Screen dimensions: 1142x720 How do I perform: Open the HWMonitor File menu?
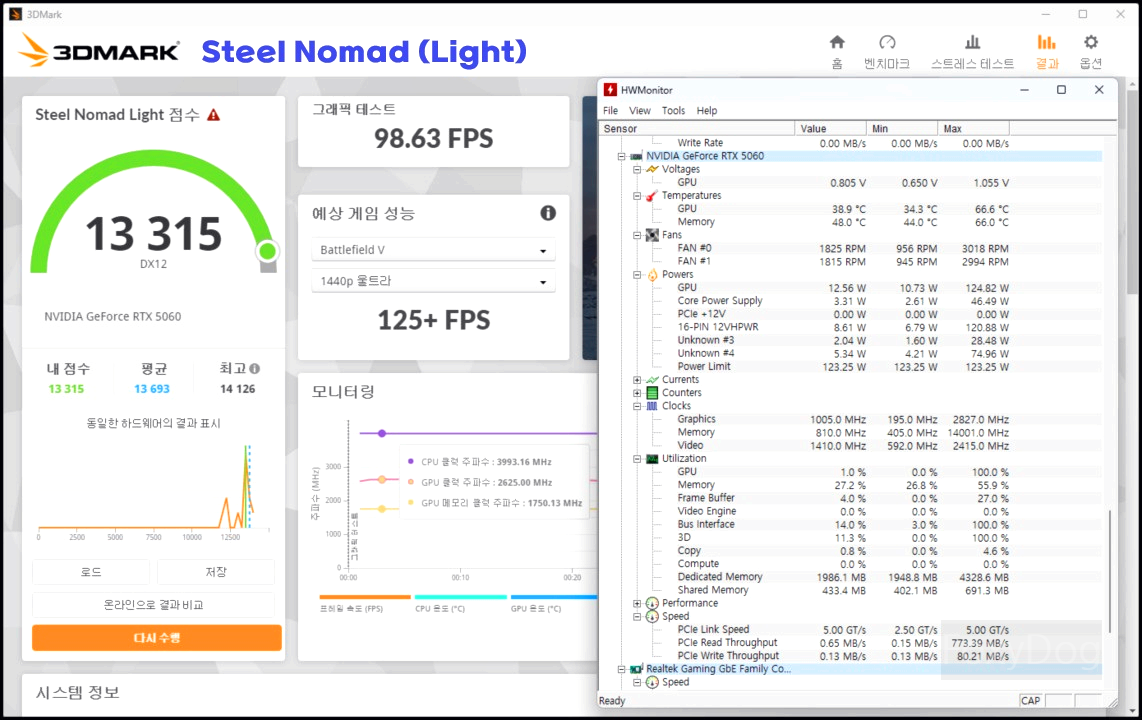tap(610, 111)
